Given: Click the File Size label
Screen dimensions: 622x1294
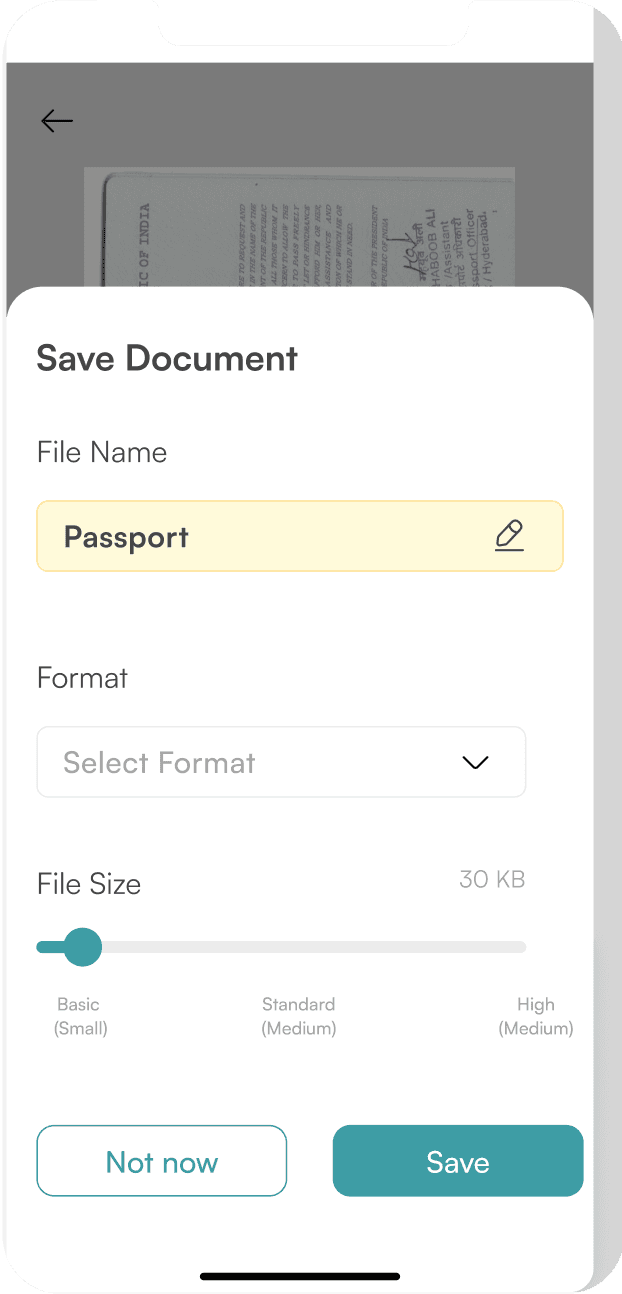Looking at the screenshot, I should point(89,884).
